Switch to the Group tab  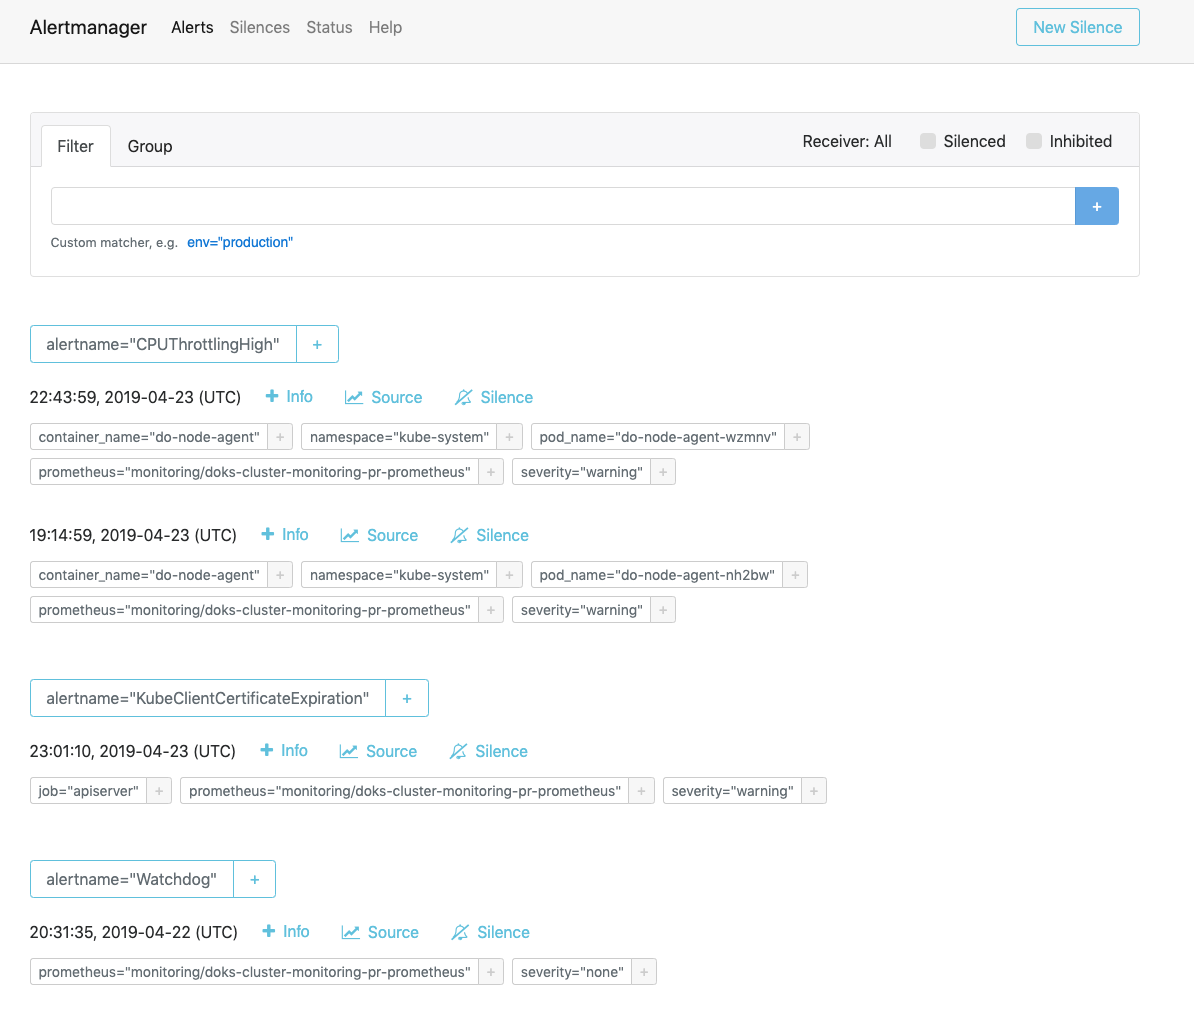pos(150,146)
